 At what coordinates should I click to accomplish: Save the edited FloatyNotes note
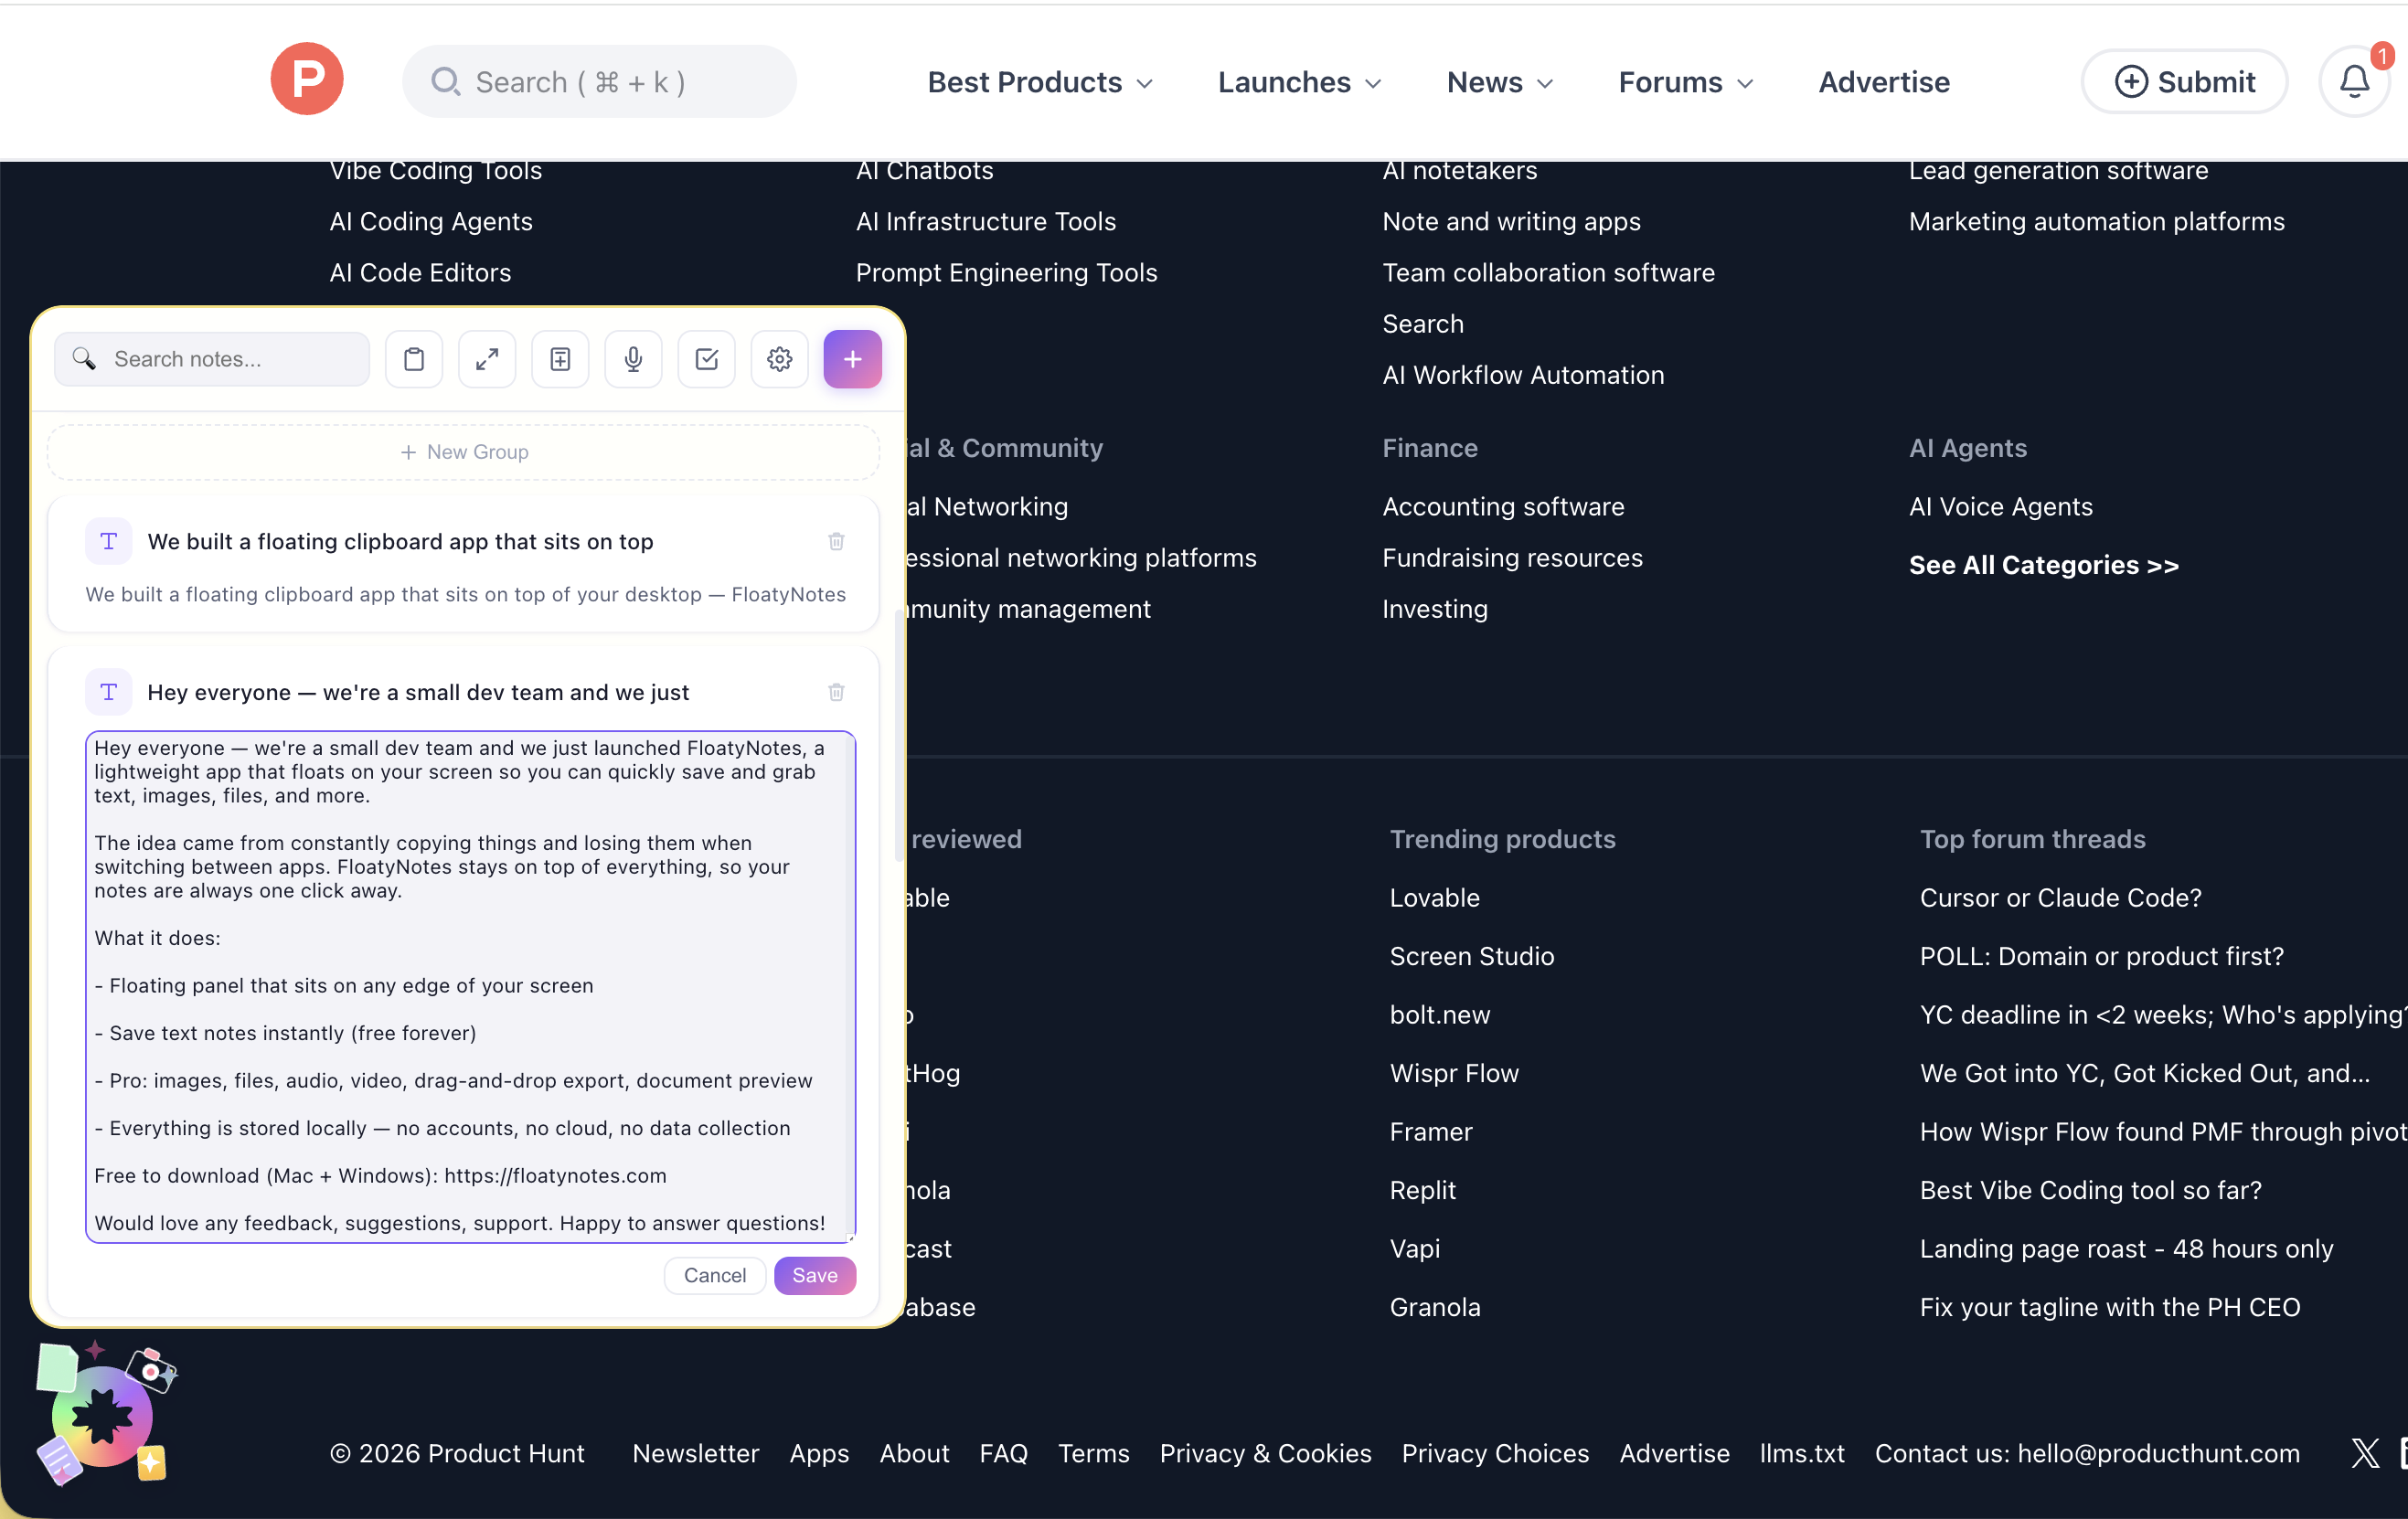814,1275
